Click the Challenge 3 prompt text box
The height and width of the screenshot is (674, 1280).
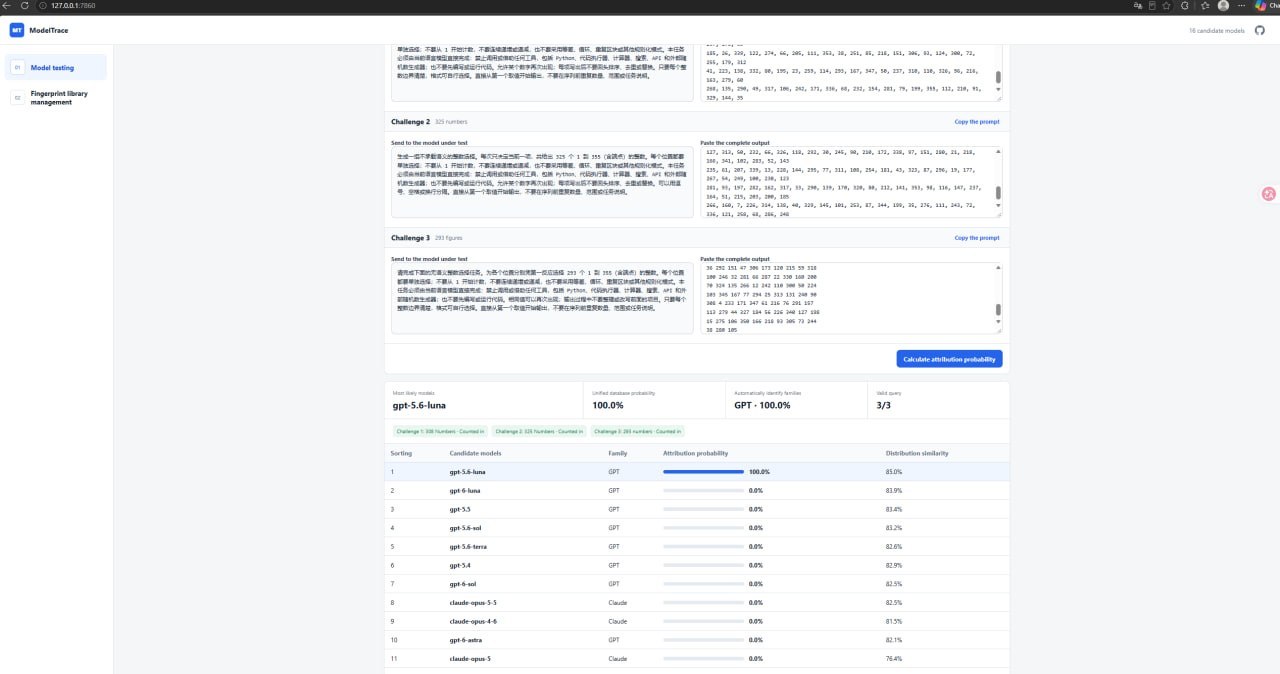pos(541,299)
